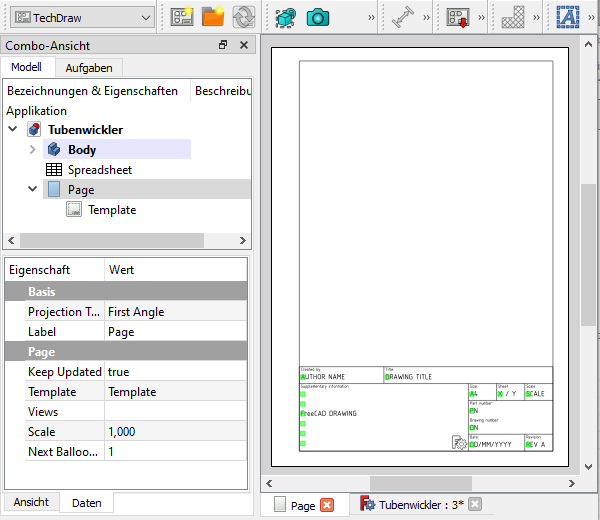Collapse the Tubenwickler document node
The height and width of the screenshot is (520, 600).
[x=13, y=130]
